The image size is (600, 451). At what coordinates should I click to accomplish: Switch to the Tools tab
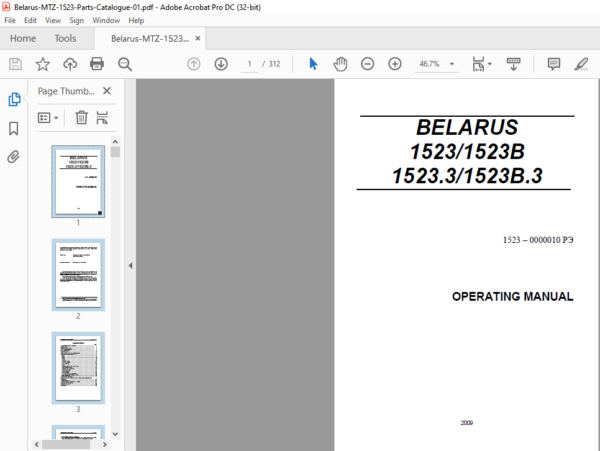click(65, 38)
